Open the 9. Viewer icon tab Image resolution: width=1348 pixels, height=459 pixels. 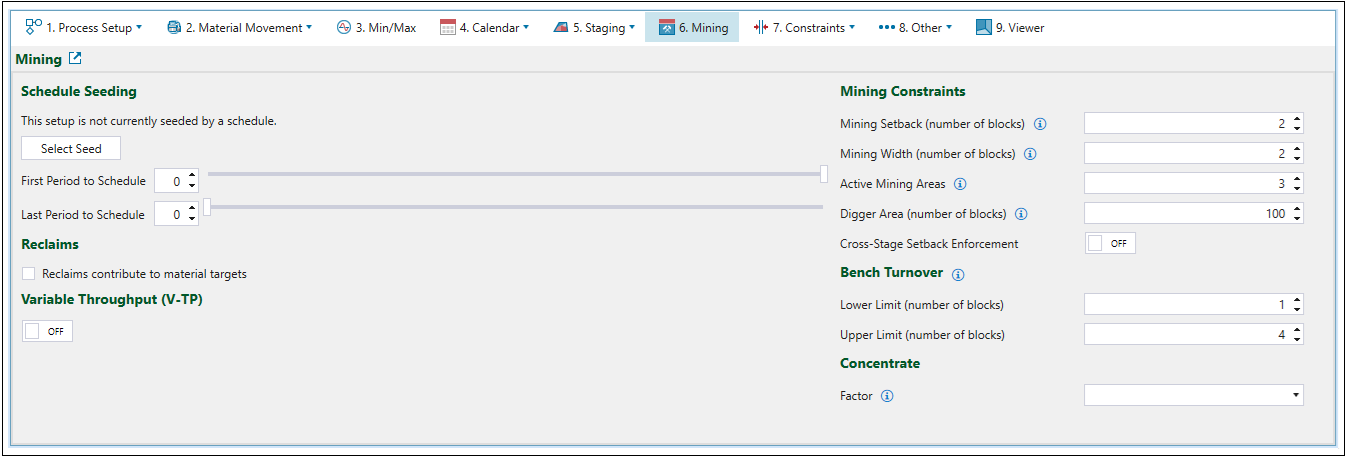click(1010, 28)
